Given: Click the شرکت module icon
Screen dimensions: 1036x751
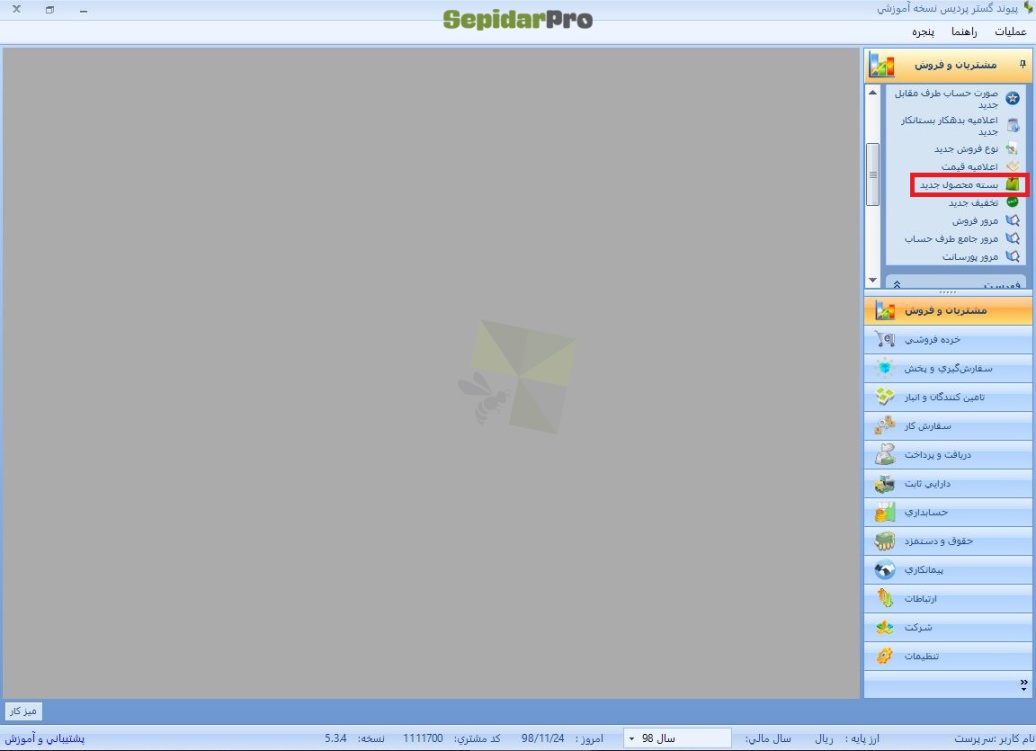Looking at the screenshot, I should (x=885, y=627).
